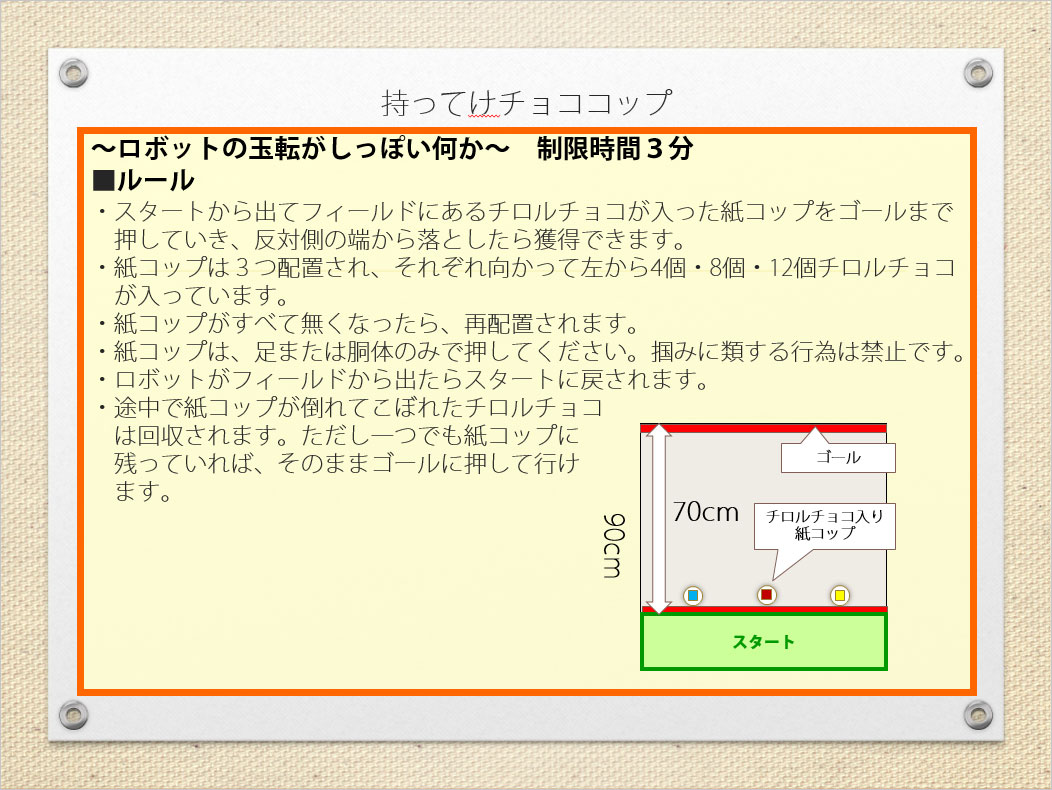Select the slide title 持ってけチョココップ
Image resolution: width=1052 pixels, height=790 pixels.
pos(526,102)
